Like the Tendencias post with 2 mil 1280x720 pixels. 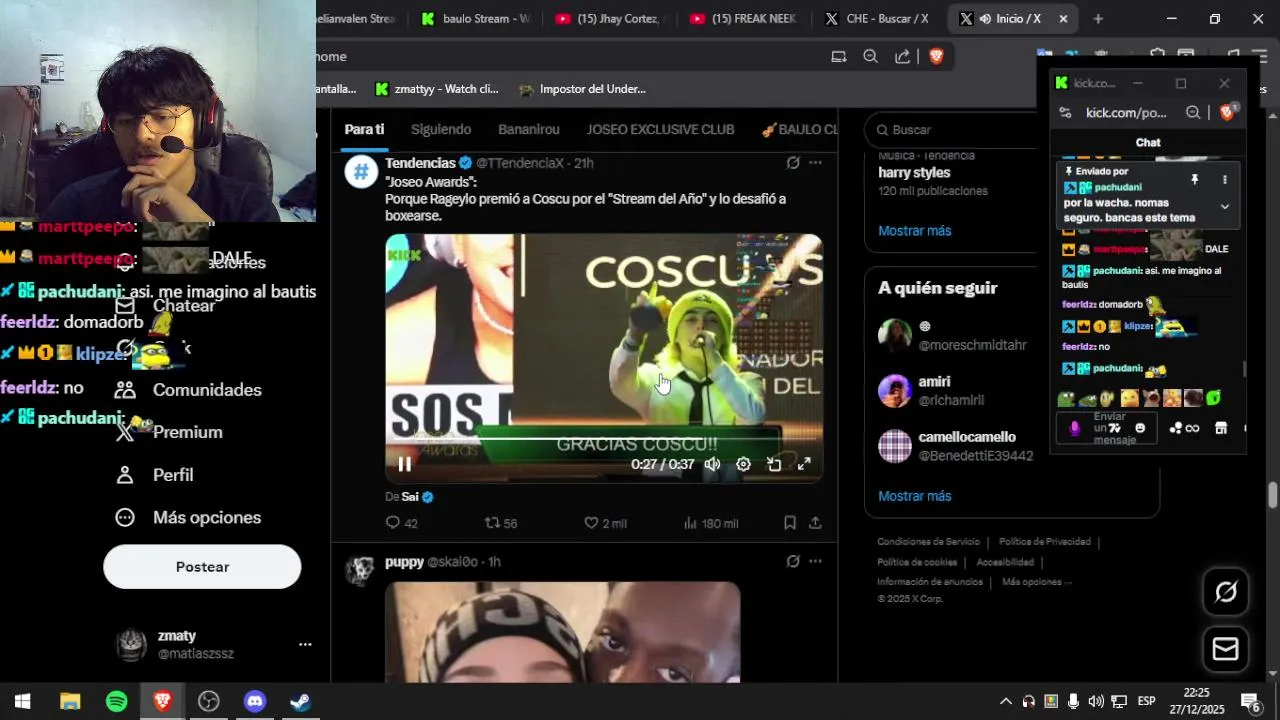coord(605,523)
